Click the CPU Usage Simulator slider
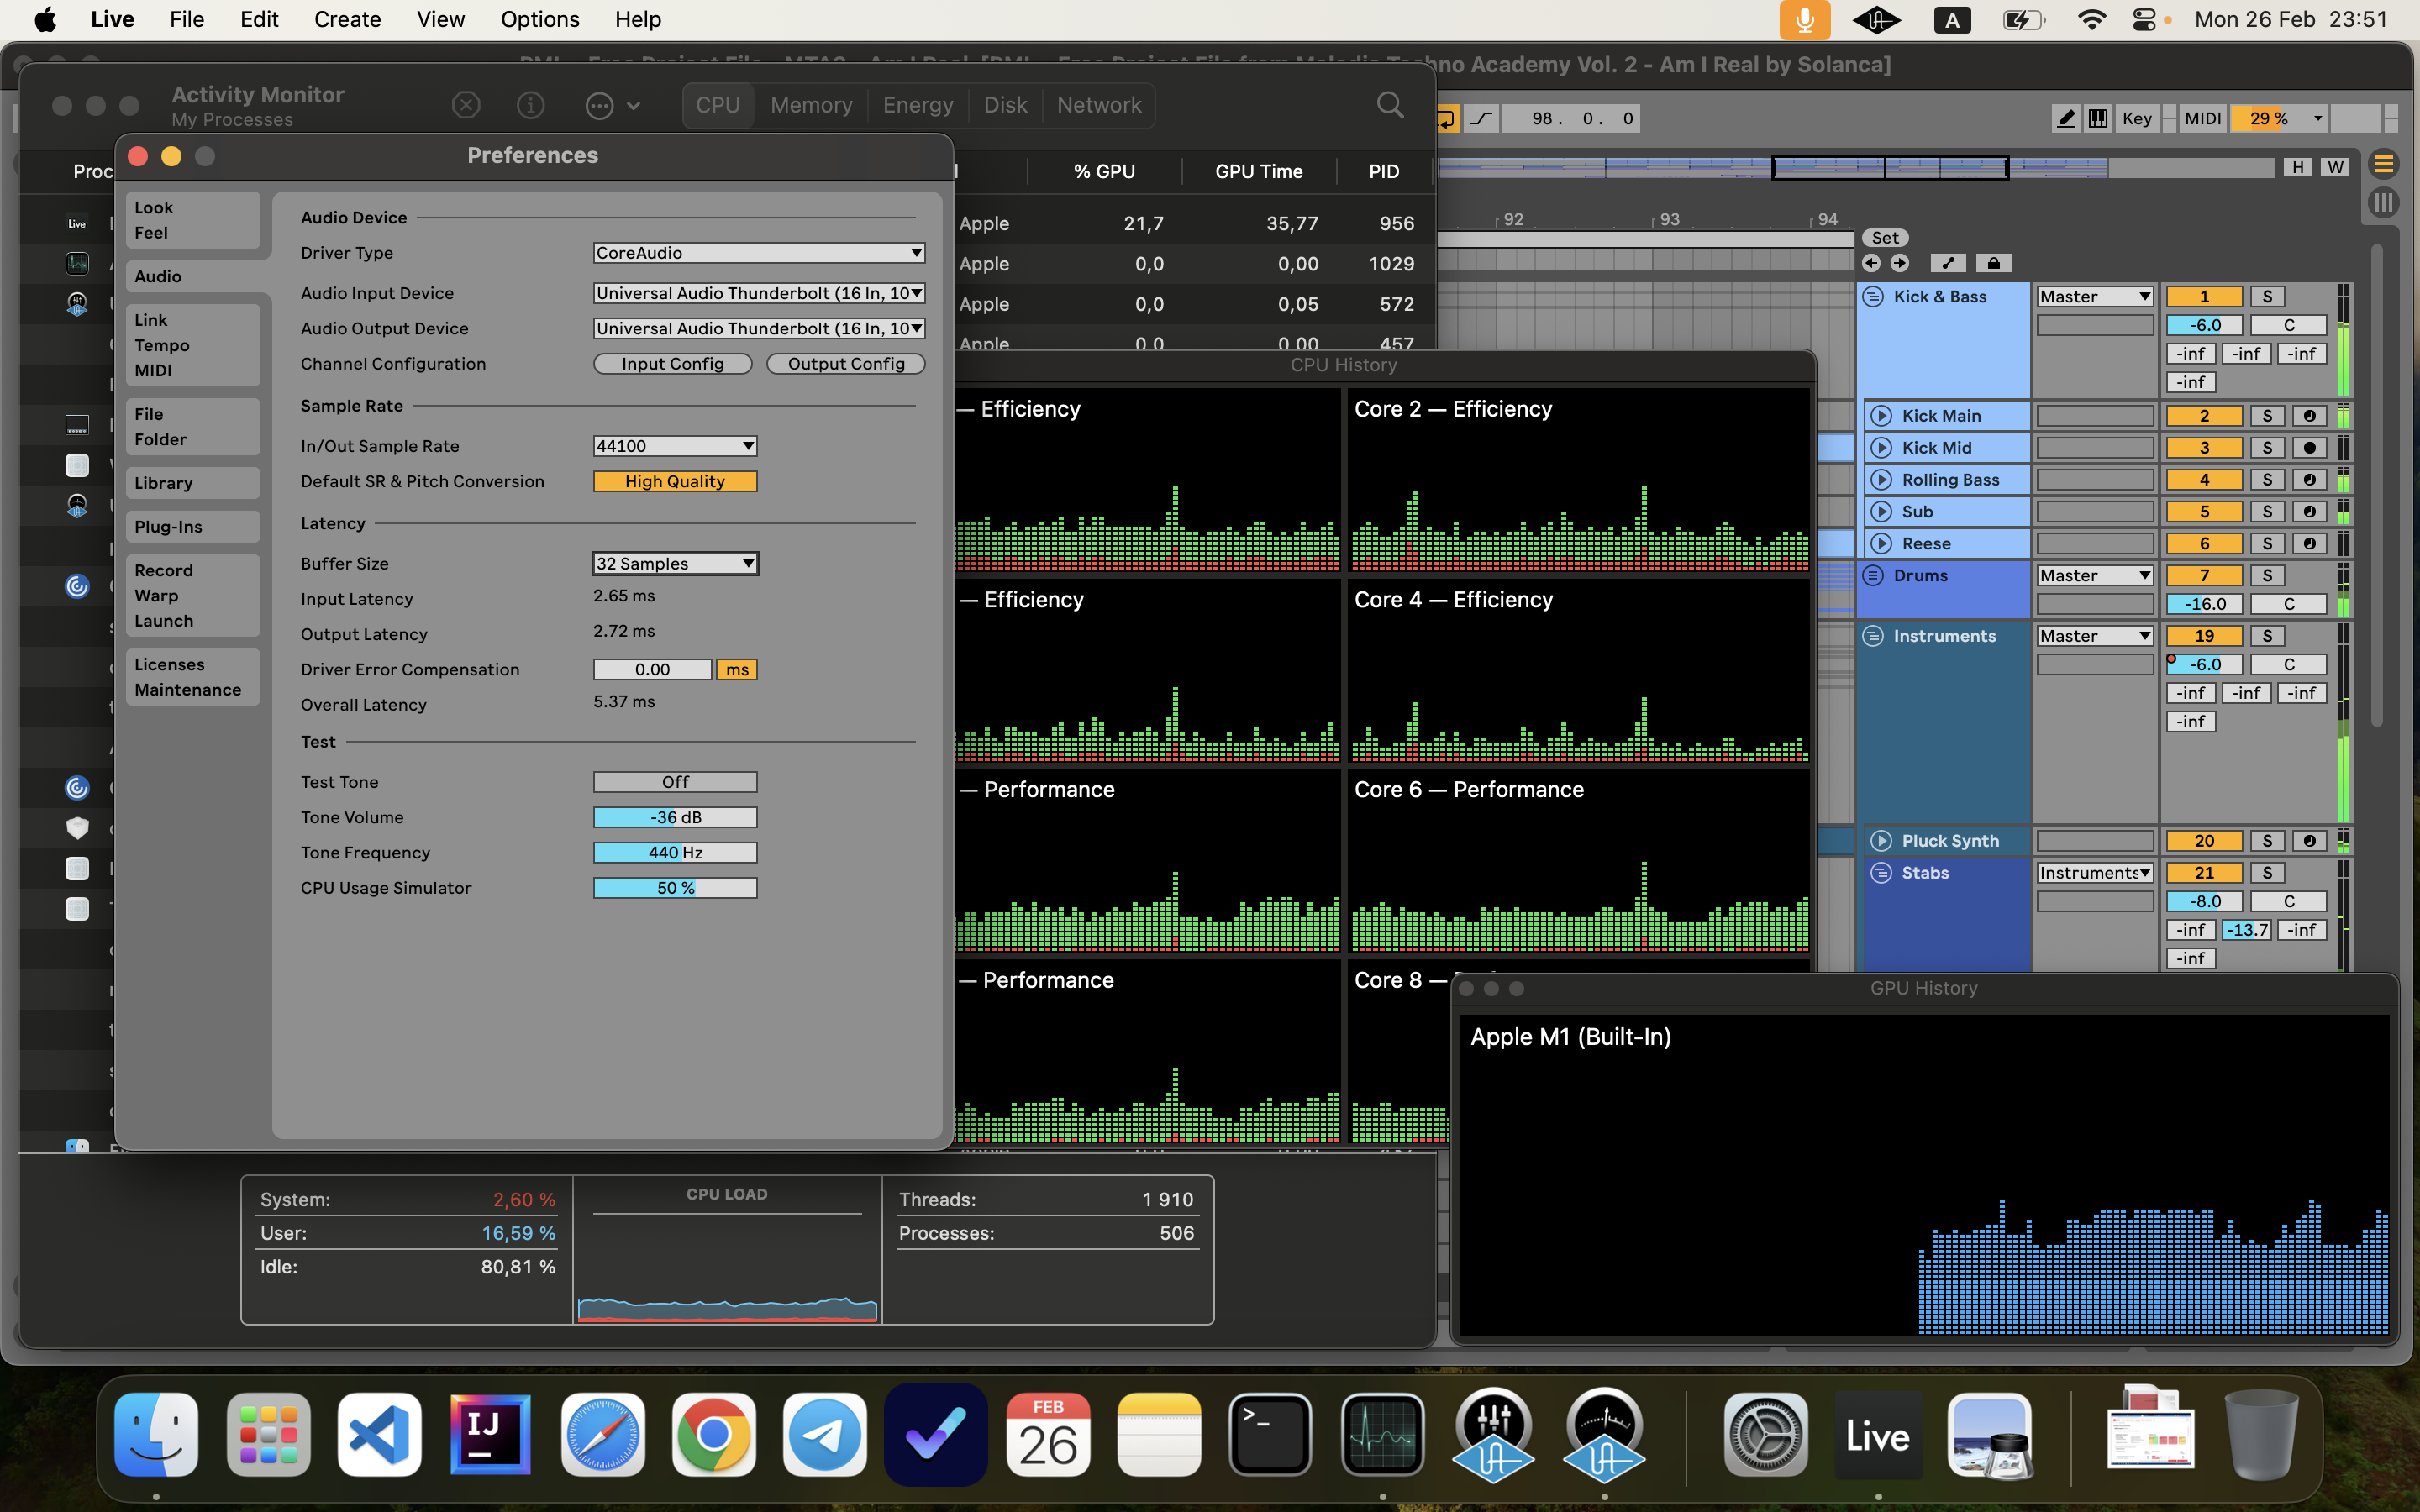Screen dimensions: 2420x1512 pos(675,888)
